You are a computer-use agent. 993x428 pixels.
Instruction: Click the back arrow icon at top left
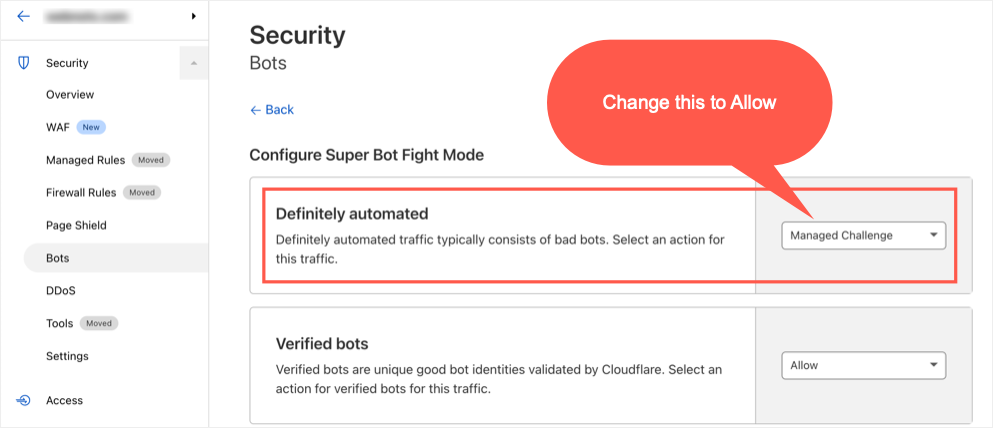(x=24, y=16)
